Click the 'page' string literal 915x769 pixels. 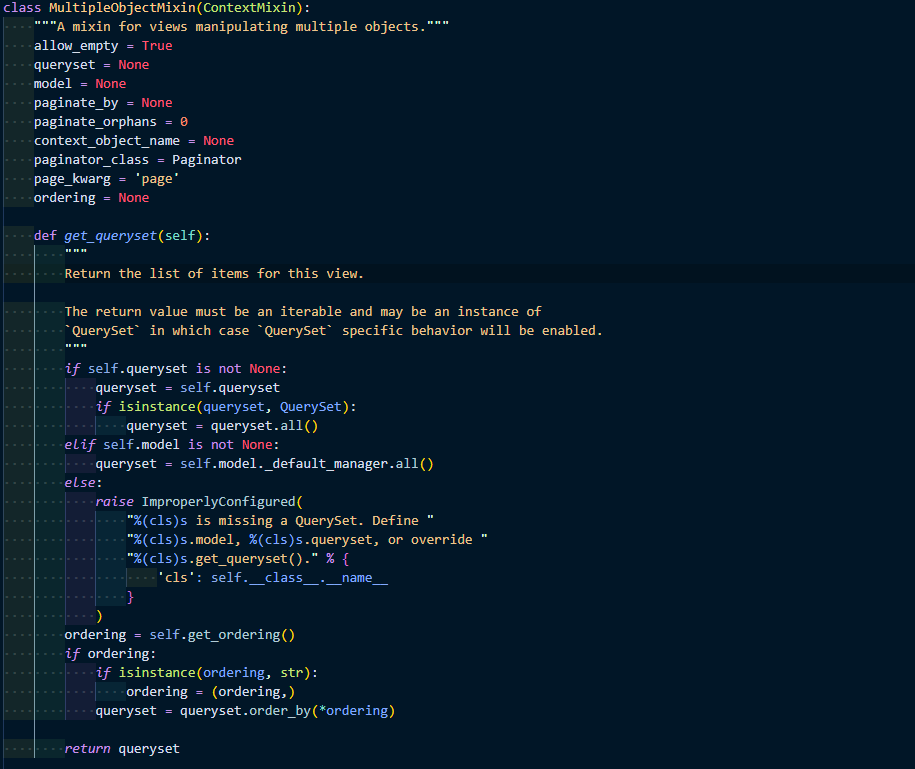click(157, 179)
